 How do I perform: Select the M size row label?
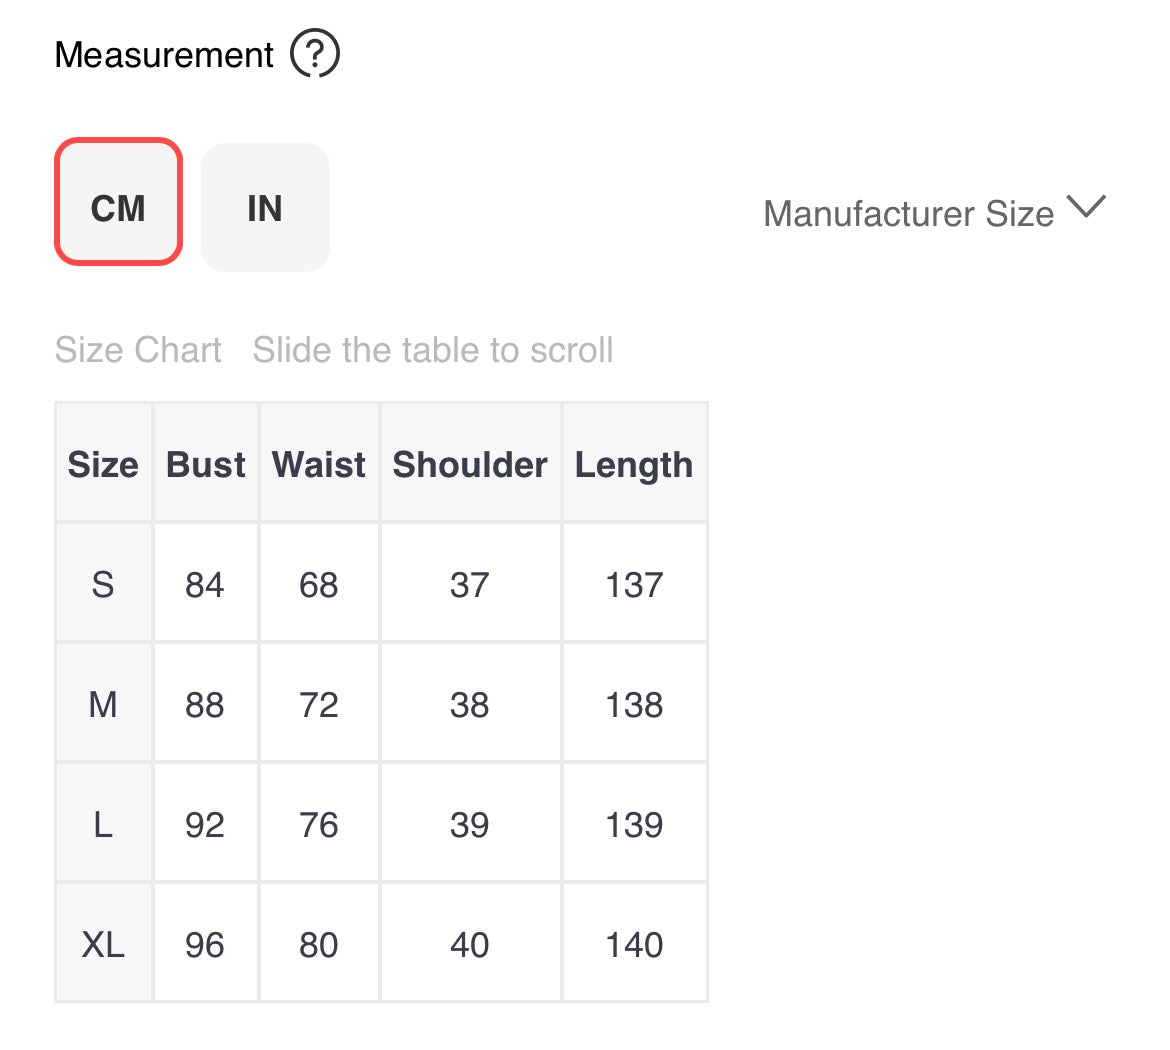[103, 705]
